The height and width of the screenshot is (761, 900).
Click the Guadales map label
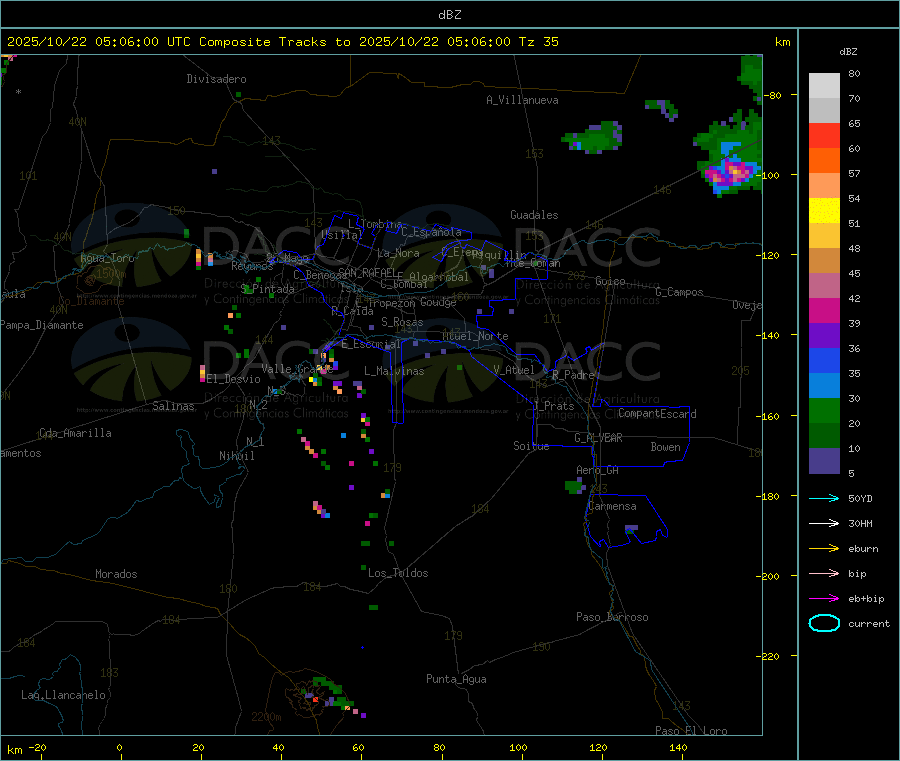pos(534,215)
